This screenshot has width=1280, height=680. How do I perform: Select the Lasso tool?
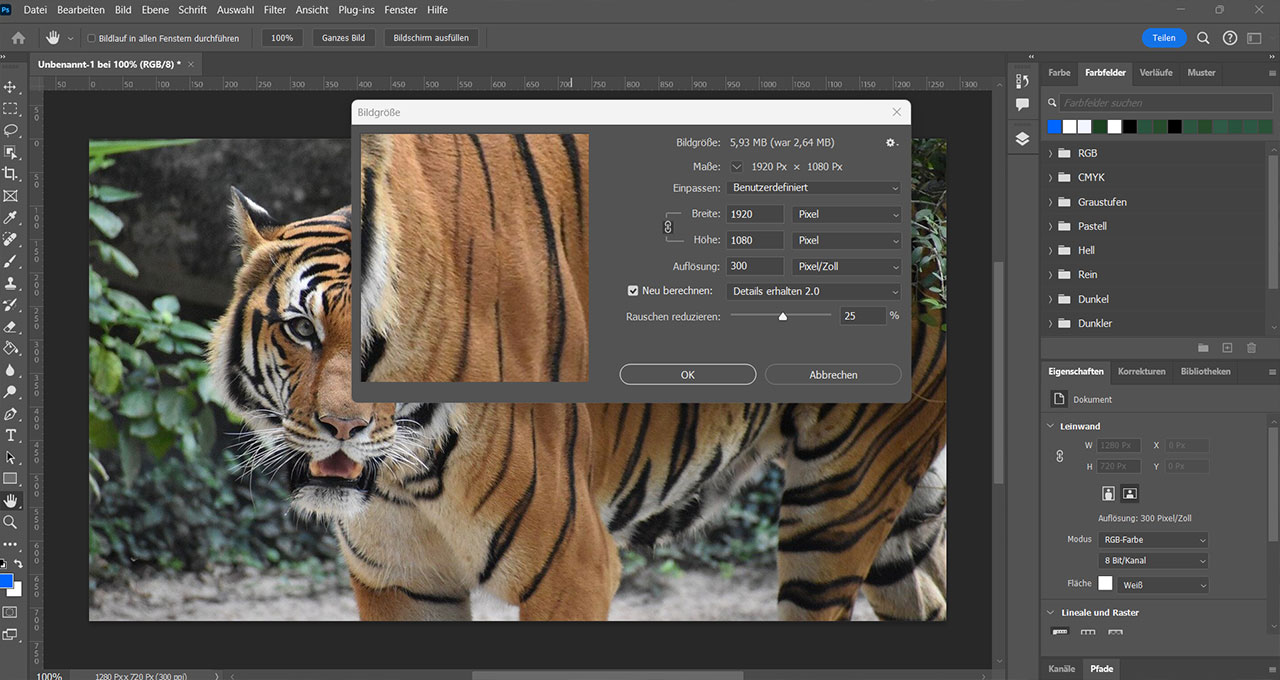tap(11, 130)
